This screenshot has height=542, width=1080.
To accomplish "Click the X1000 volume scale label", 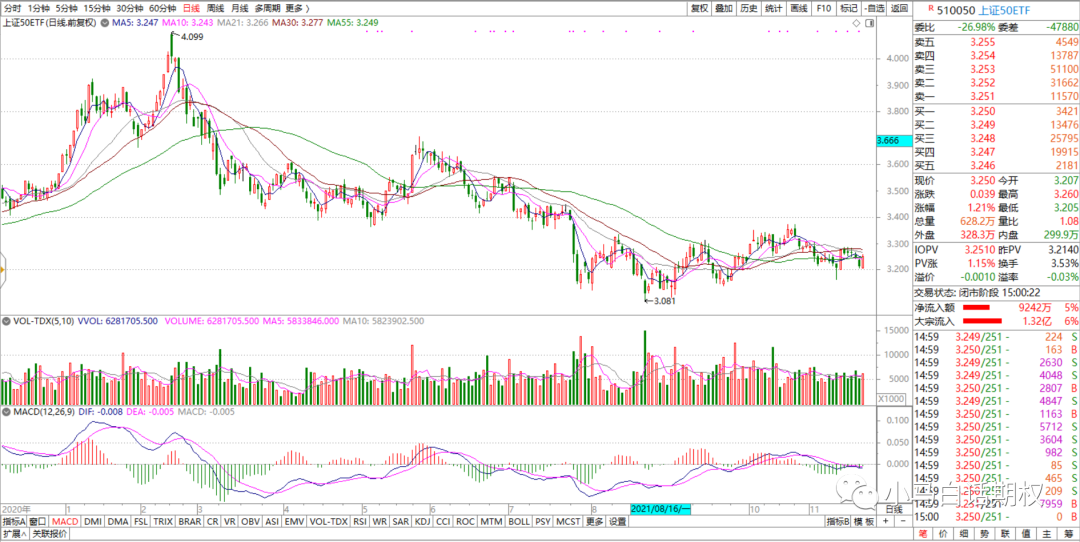I will (892, 398).
